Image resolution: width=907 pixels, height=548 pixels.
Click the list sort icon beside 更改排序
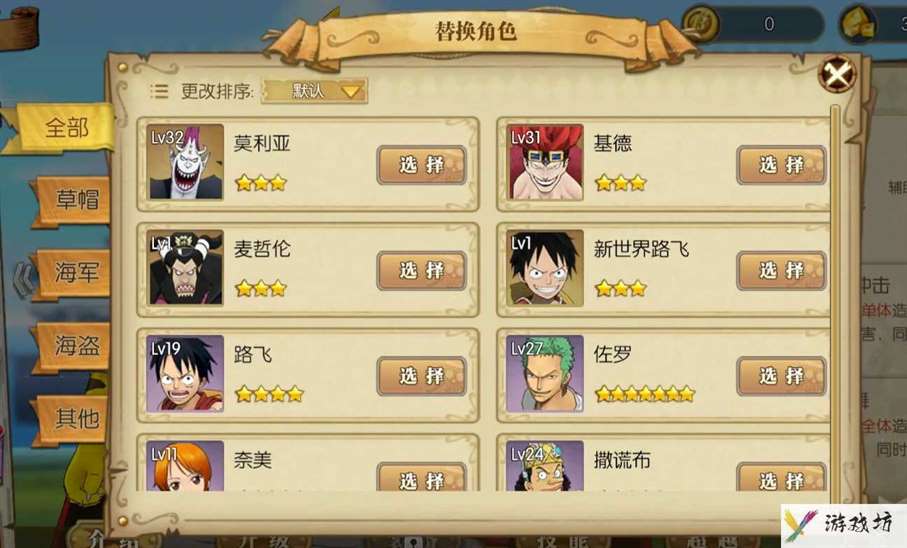point(158,91)
